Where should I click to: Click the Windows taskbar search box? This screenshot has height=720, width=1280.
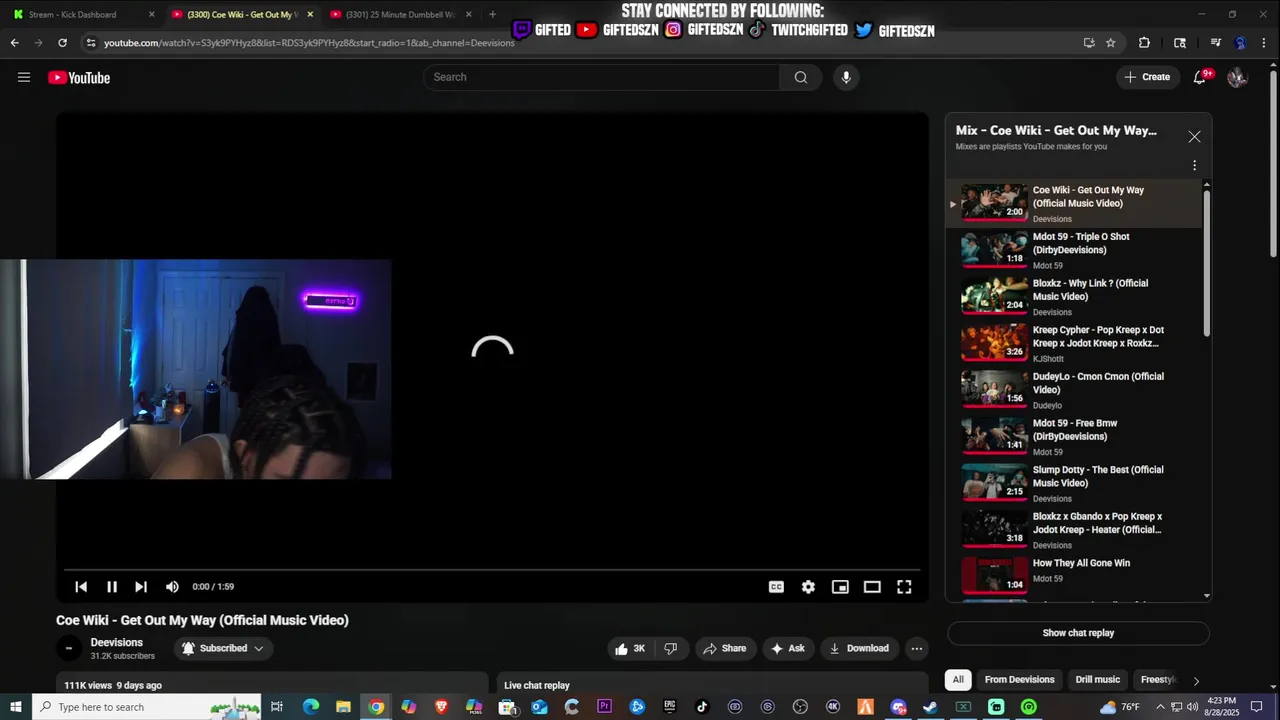coord(147,707)
